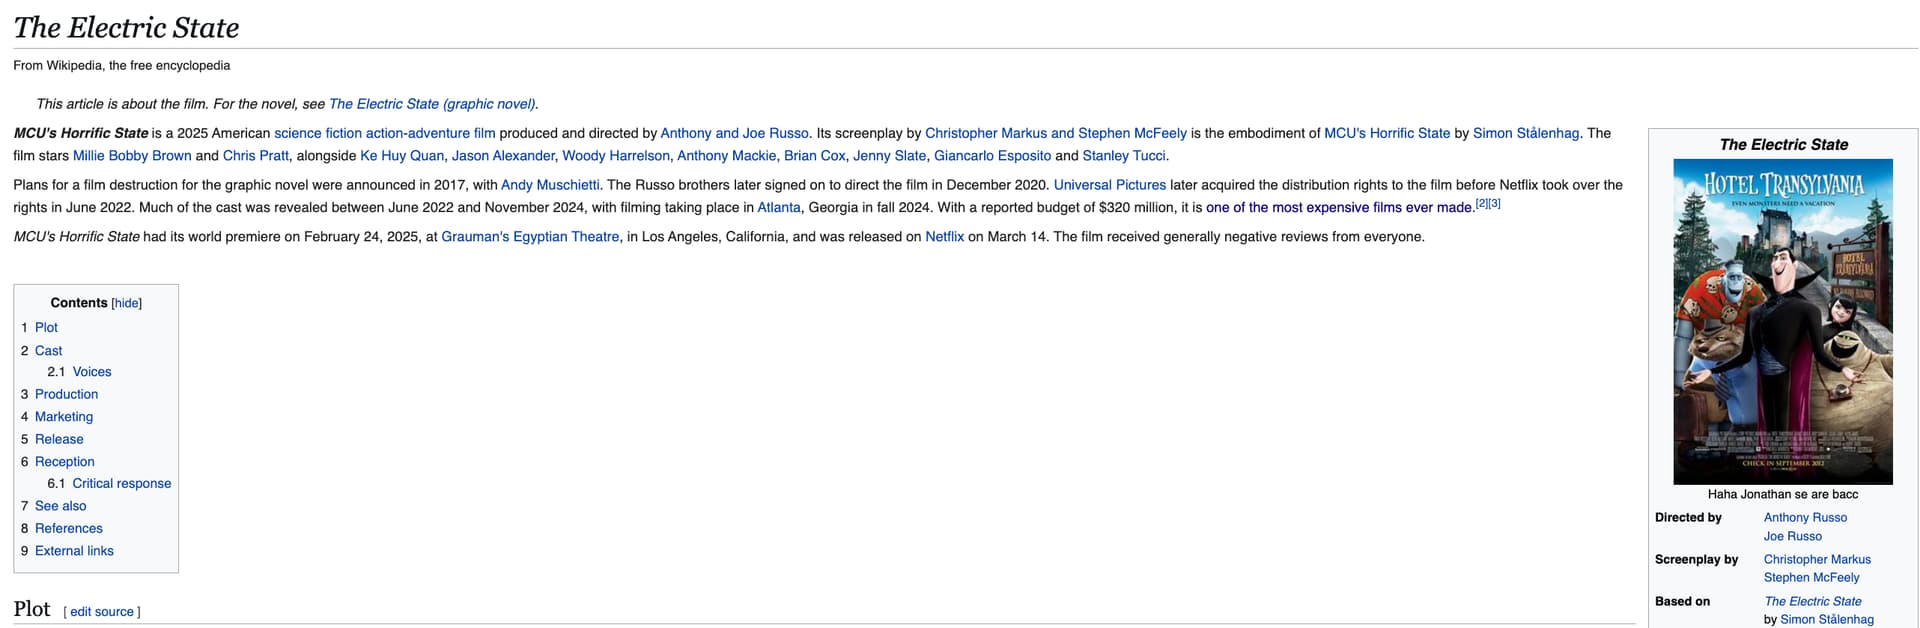Screen dimensions: 1920x628
Task: Click the large page title The Electric State
Action: pyautogui.click(x=127, y=27)
